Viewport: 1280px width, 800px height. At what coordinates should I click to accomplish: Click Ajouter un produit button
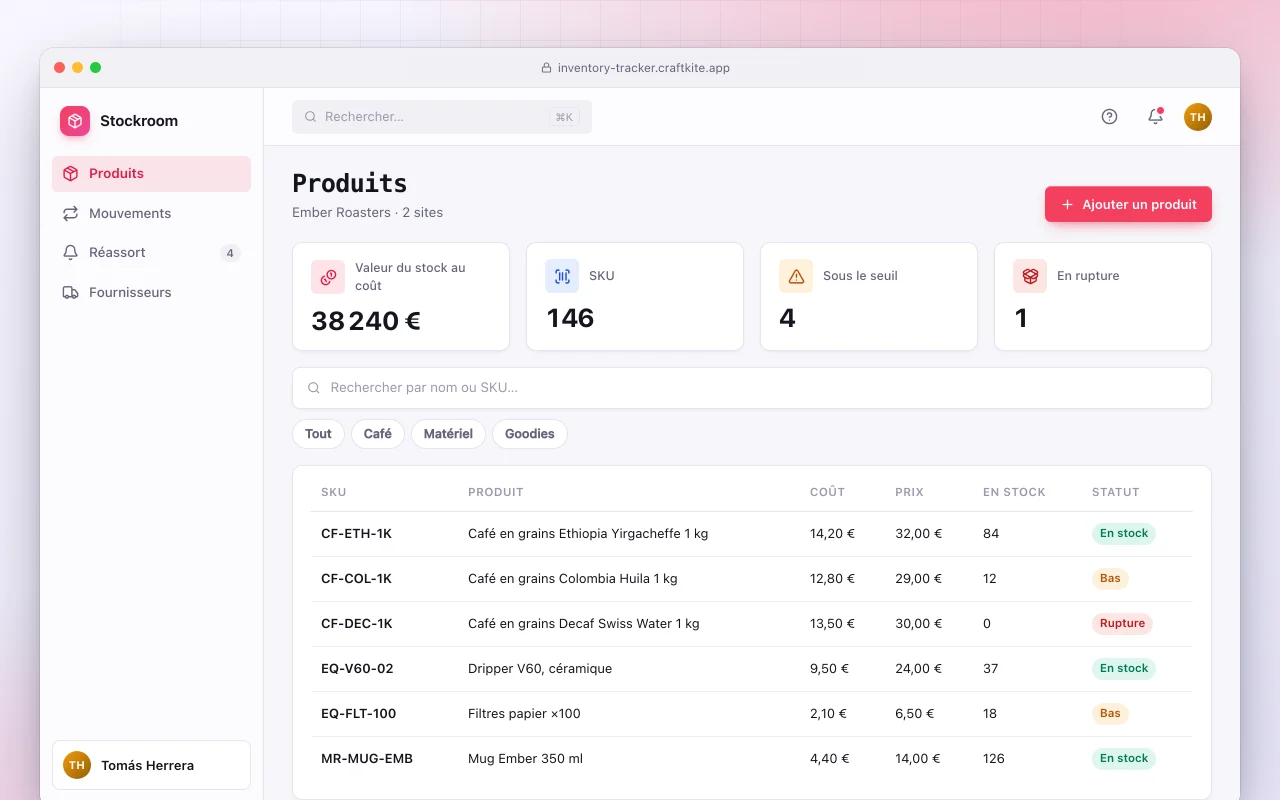click(1128, 204)
